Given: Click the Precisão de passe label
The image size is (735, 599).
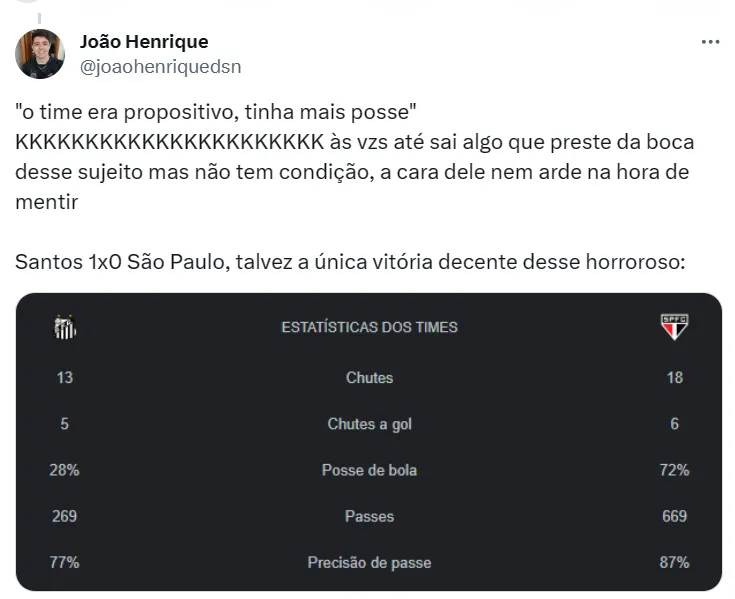Looking at the screenshot, I should (x=369, y=562).
